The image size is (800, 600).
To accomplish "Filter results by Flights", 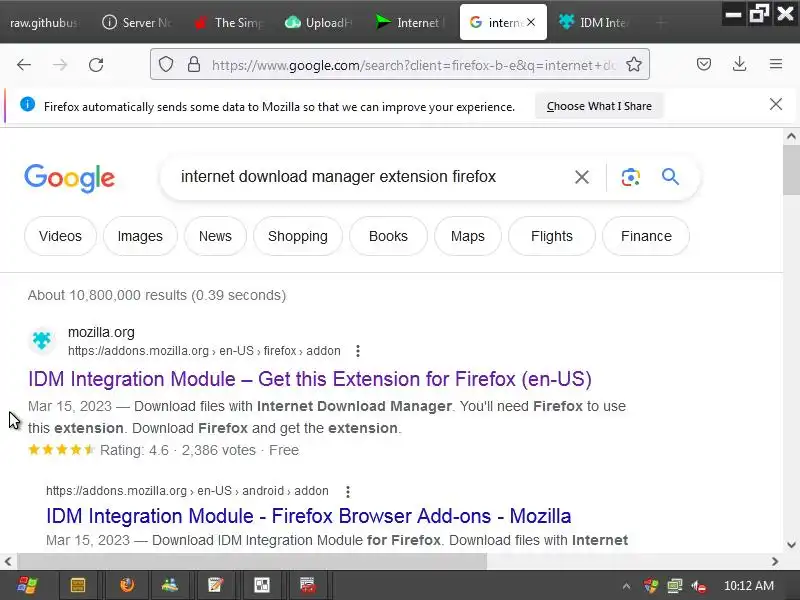I will [x=552, y=236].
